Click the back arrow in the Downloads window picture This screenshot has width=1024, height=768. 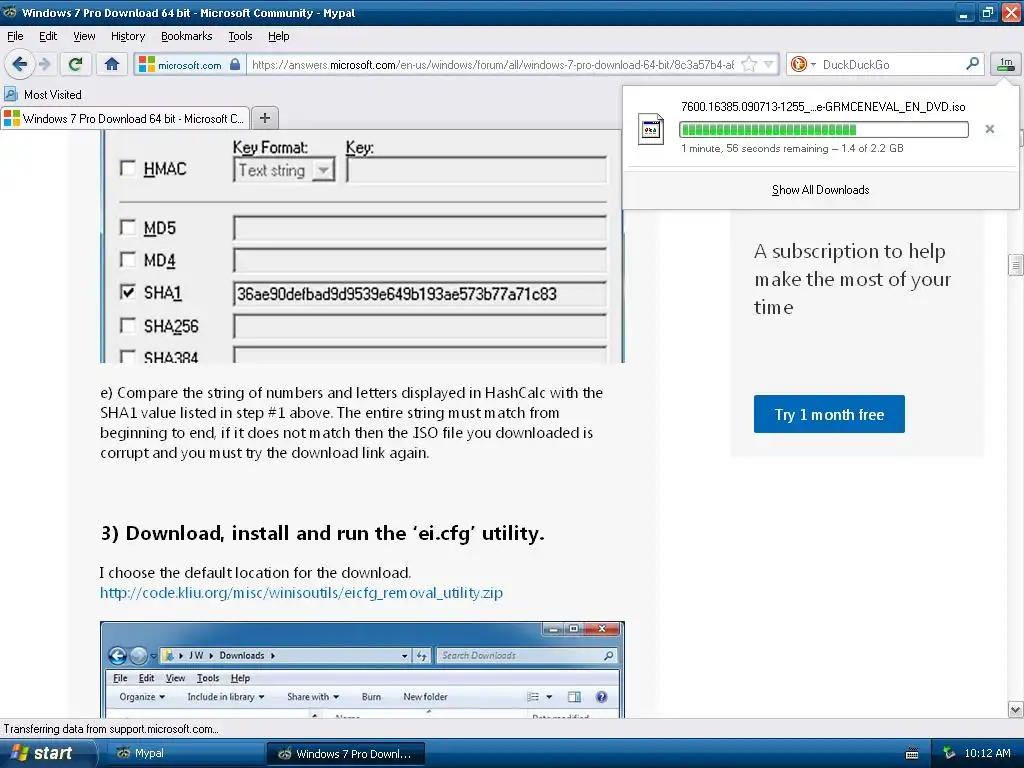118,655
